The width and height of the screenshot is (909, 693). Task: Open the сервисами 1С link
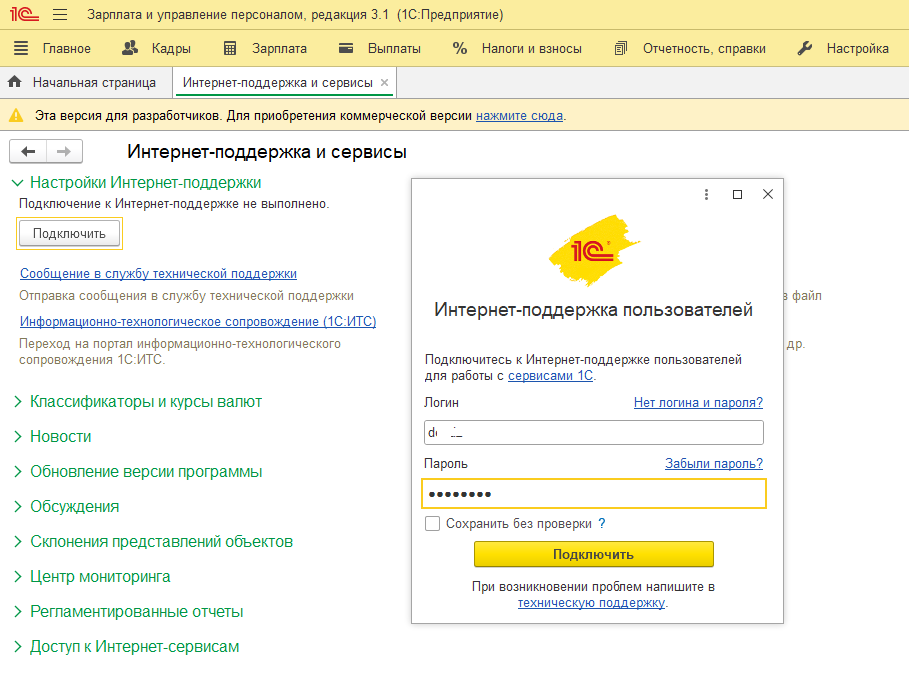(551, 376)
